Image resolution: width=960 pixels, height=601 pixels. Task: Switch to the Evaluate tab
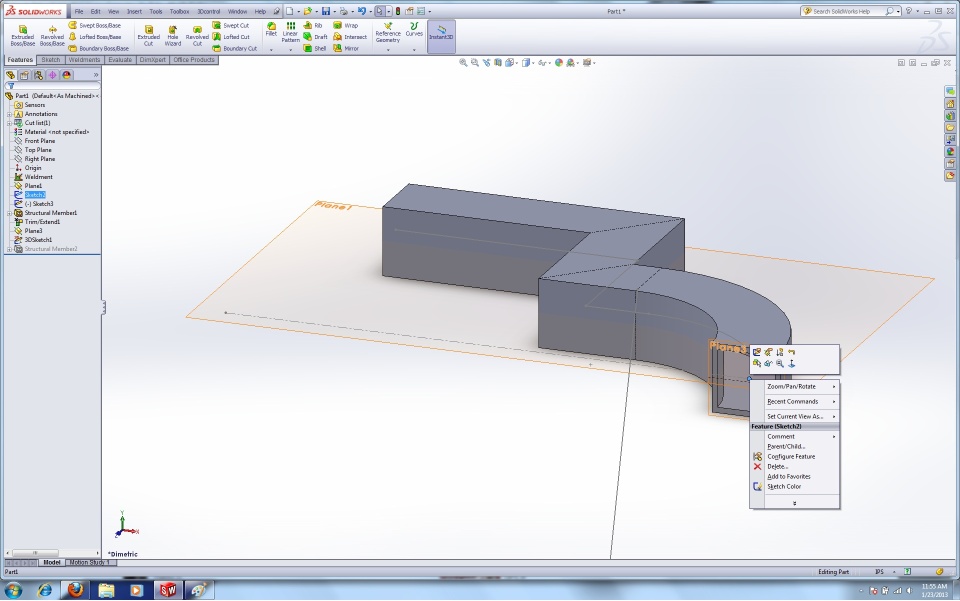pos(120,60)
